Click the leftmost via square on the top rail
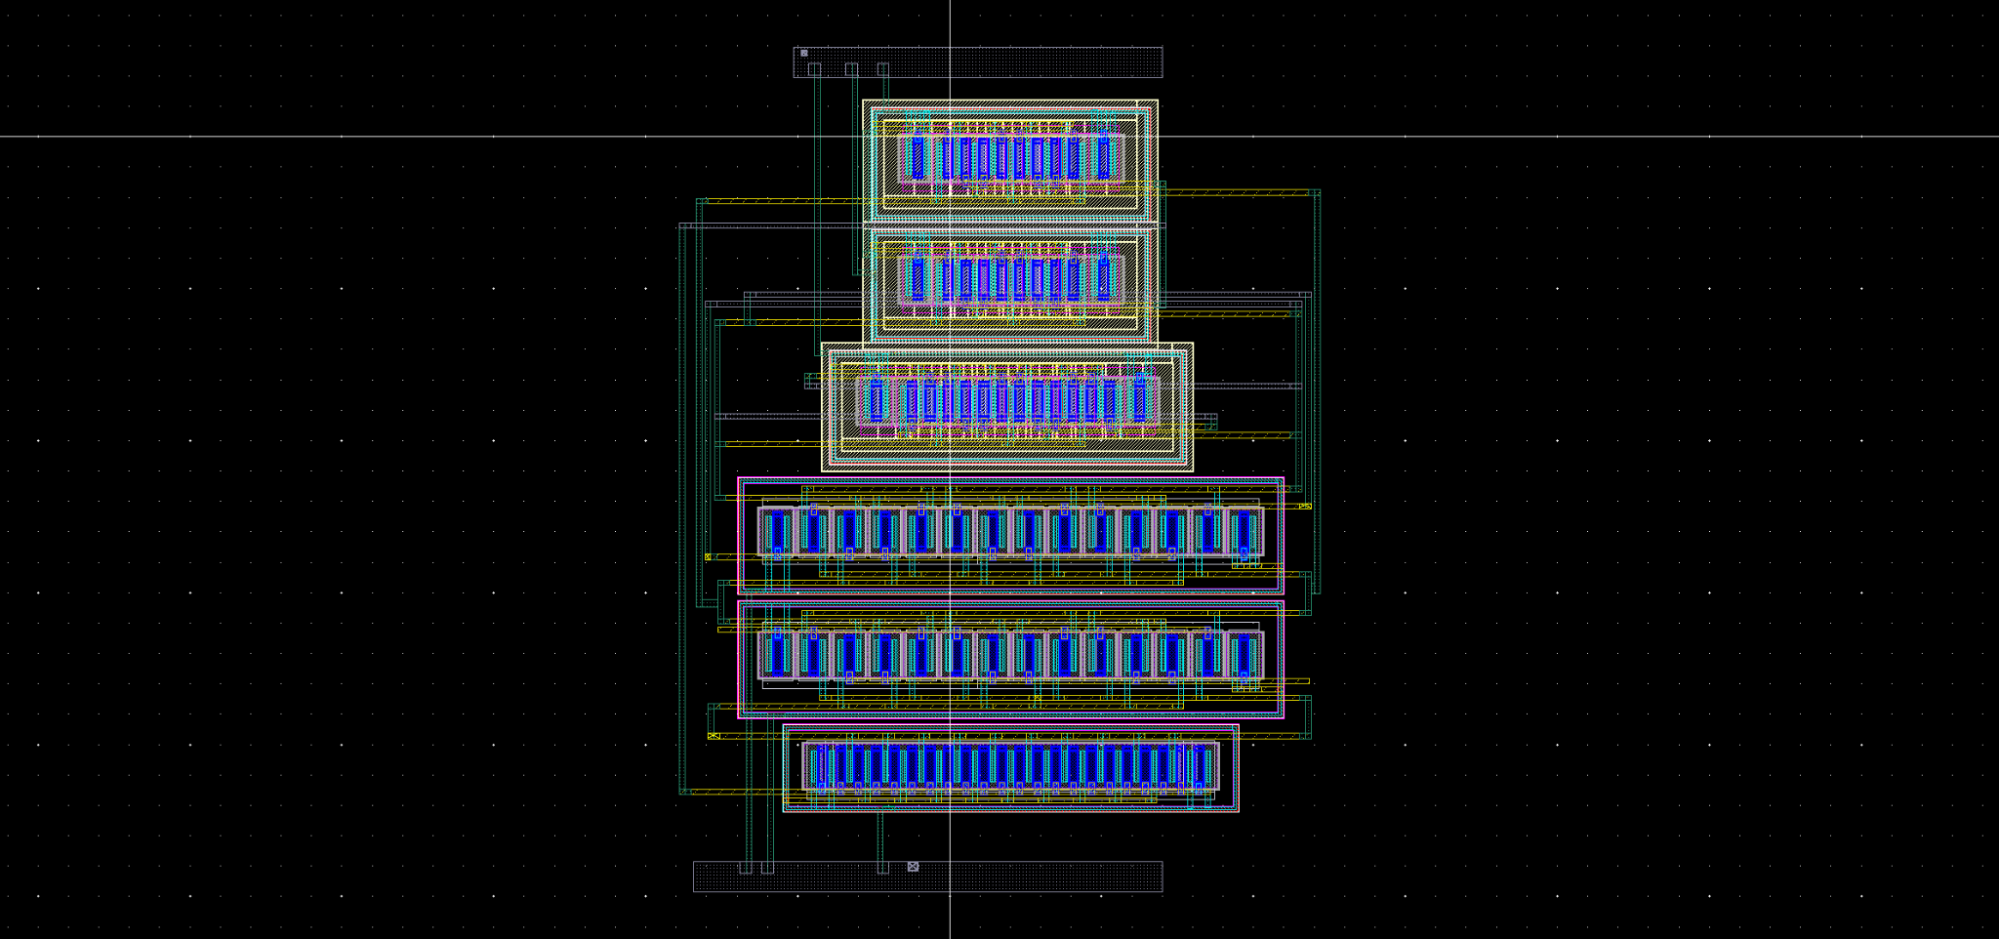Image resolution: width=1999 pixels, height=939 pixels. point(814,69)
